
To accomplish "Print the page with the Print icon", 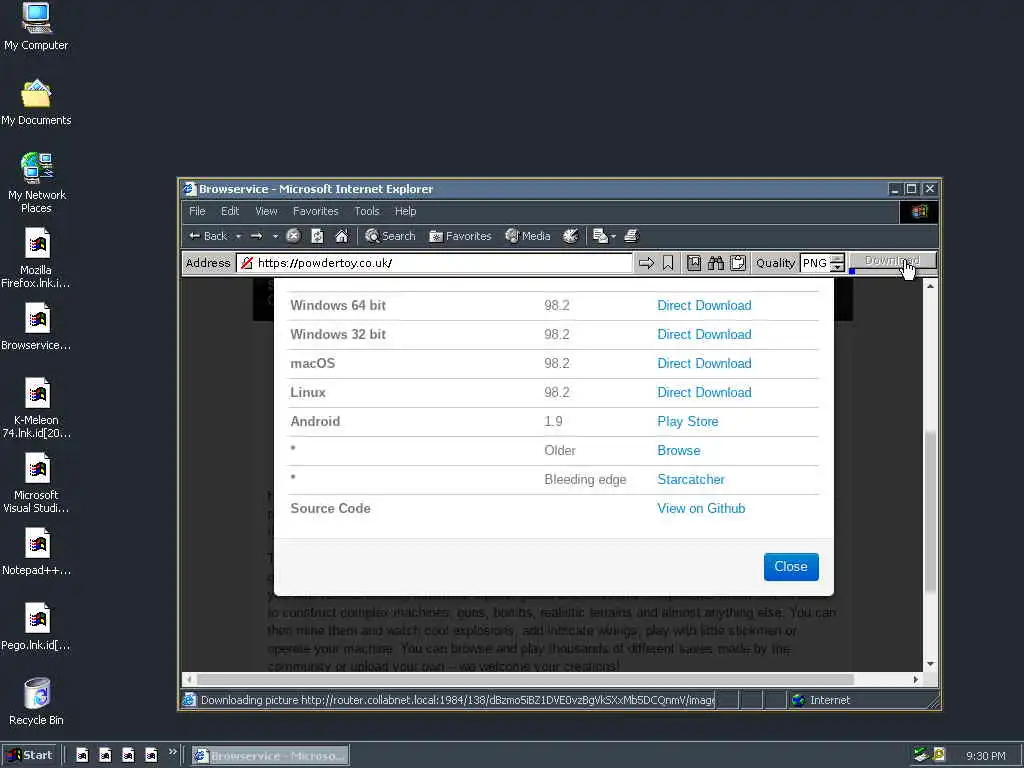I will click(631, 236).
